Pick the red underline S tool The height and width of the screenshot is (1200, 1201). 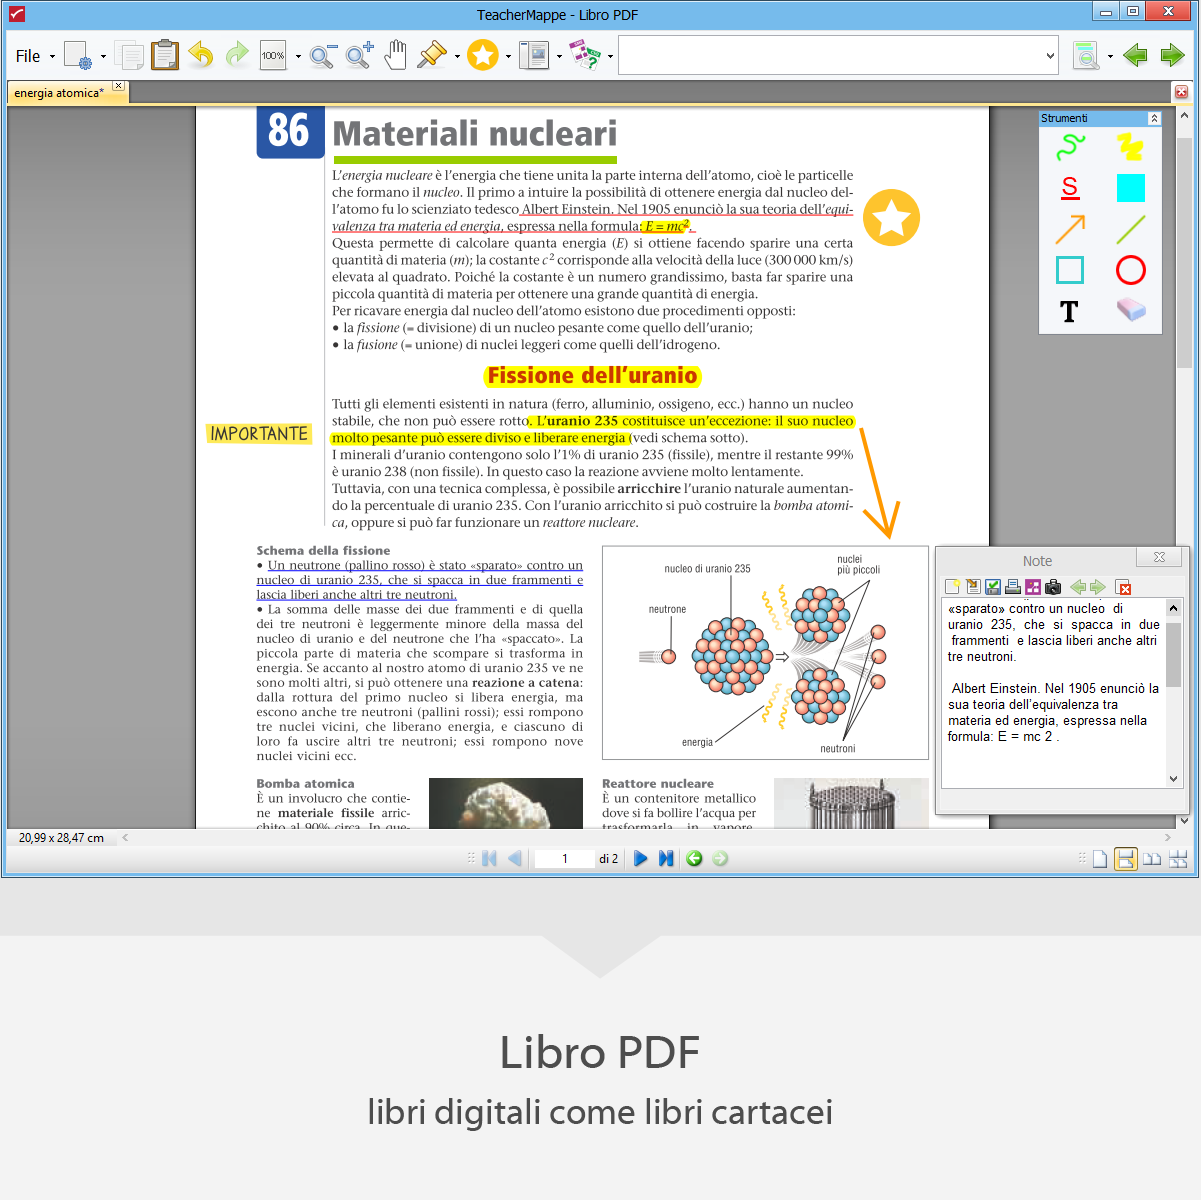[x=1070, y=188]
